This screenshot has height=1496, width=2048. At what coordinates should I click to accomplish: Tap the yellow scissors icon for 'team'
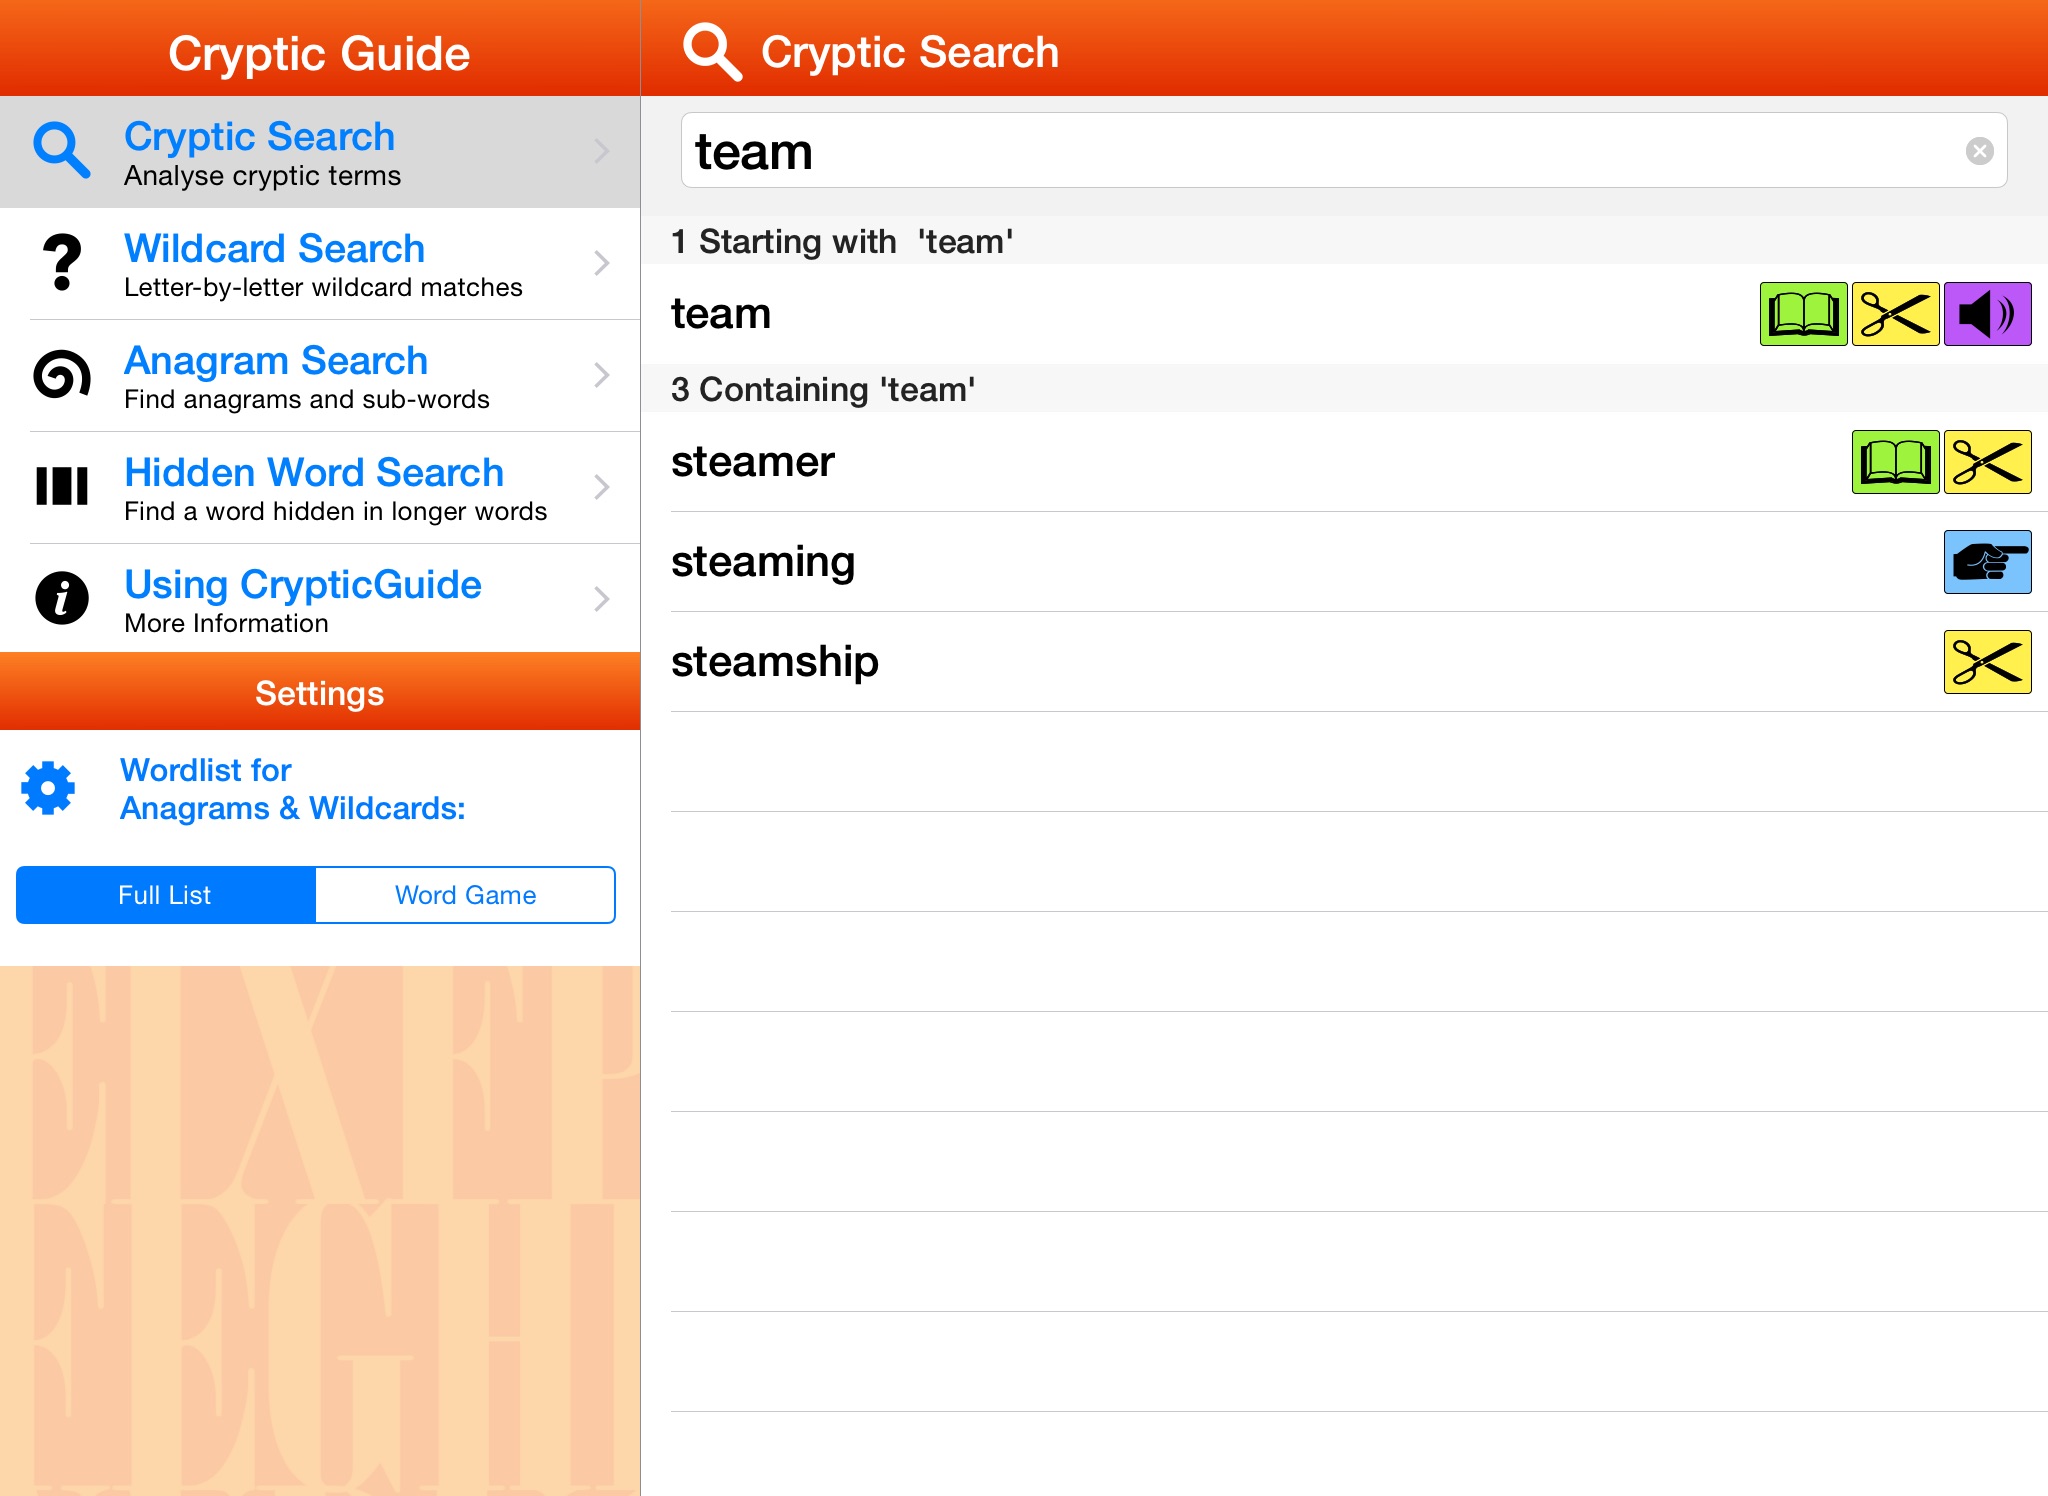pyautogui.click(x=1895, y=314)
